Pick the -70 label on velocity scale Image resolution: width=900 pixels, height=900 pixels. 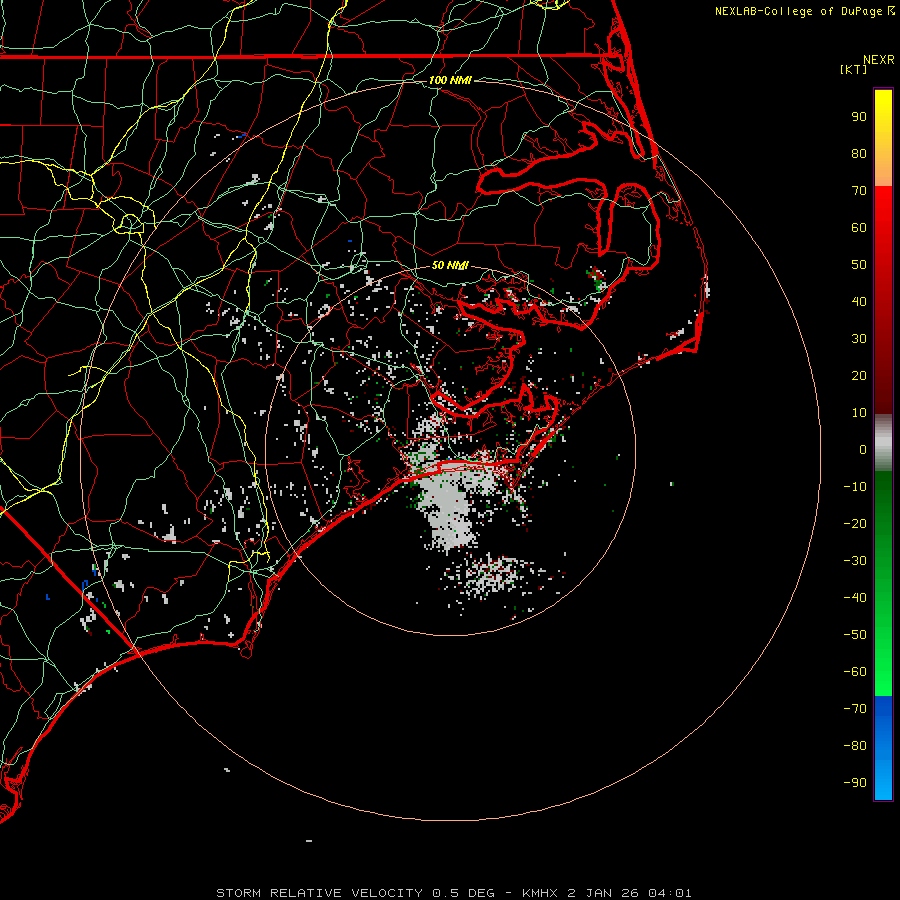coord(855,709)
